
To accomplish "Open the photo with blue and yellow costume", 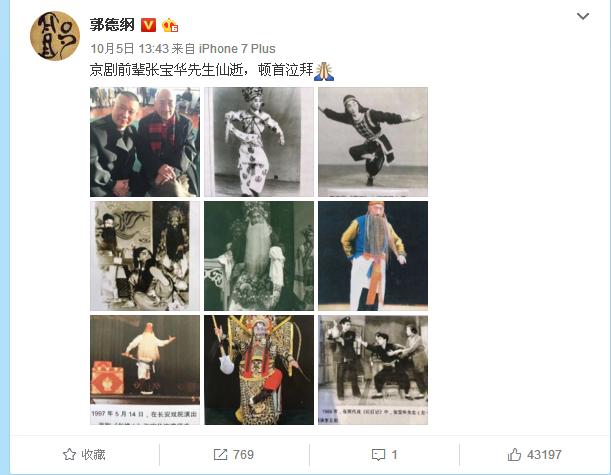I will coord(373,256).
